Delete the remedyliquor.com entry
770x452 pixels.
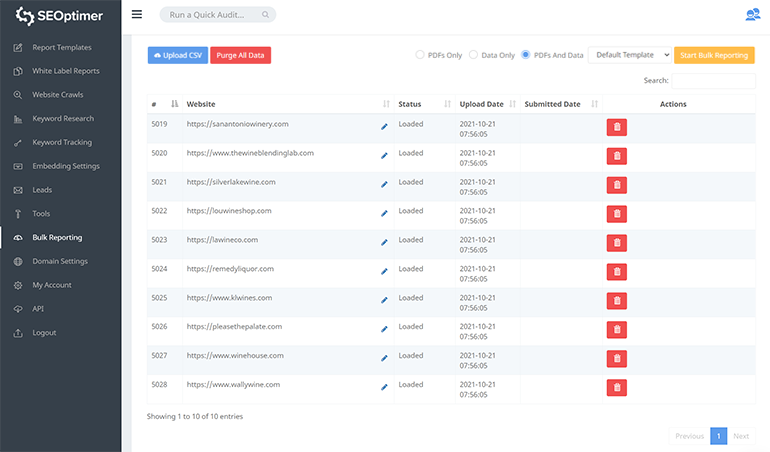617,271
